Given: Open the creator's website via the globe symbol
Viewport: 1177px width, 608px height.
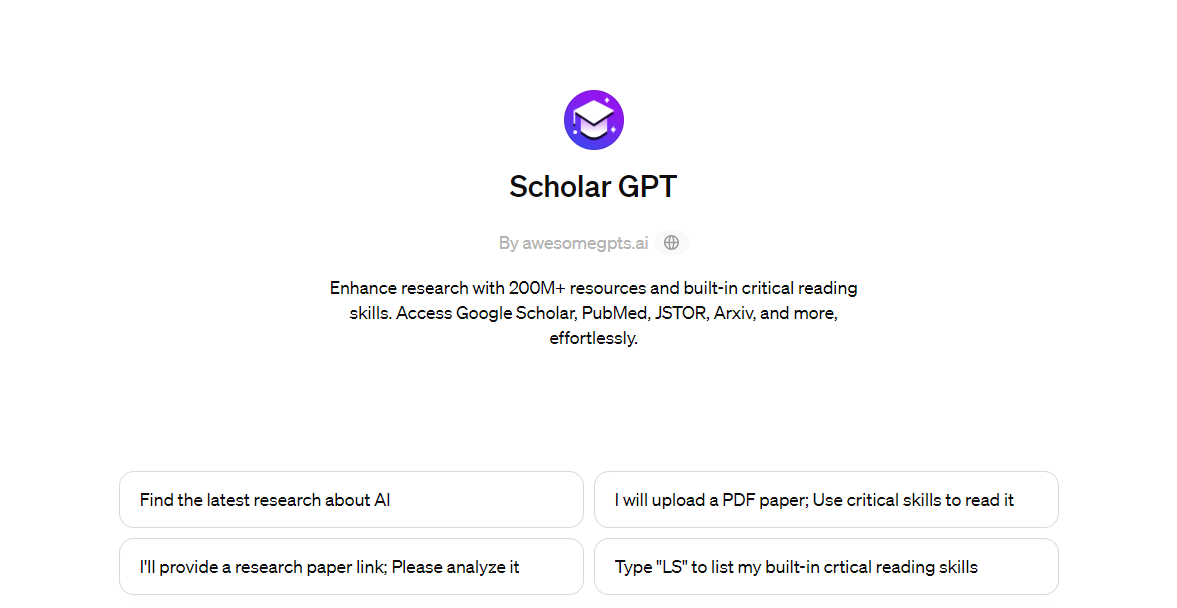Looking at the screenshot, I should pyautogui.click(x=671, y=242).
